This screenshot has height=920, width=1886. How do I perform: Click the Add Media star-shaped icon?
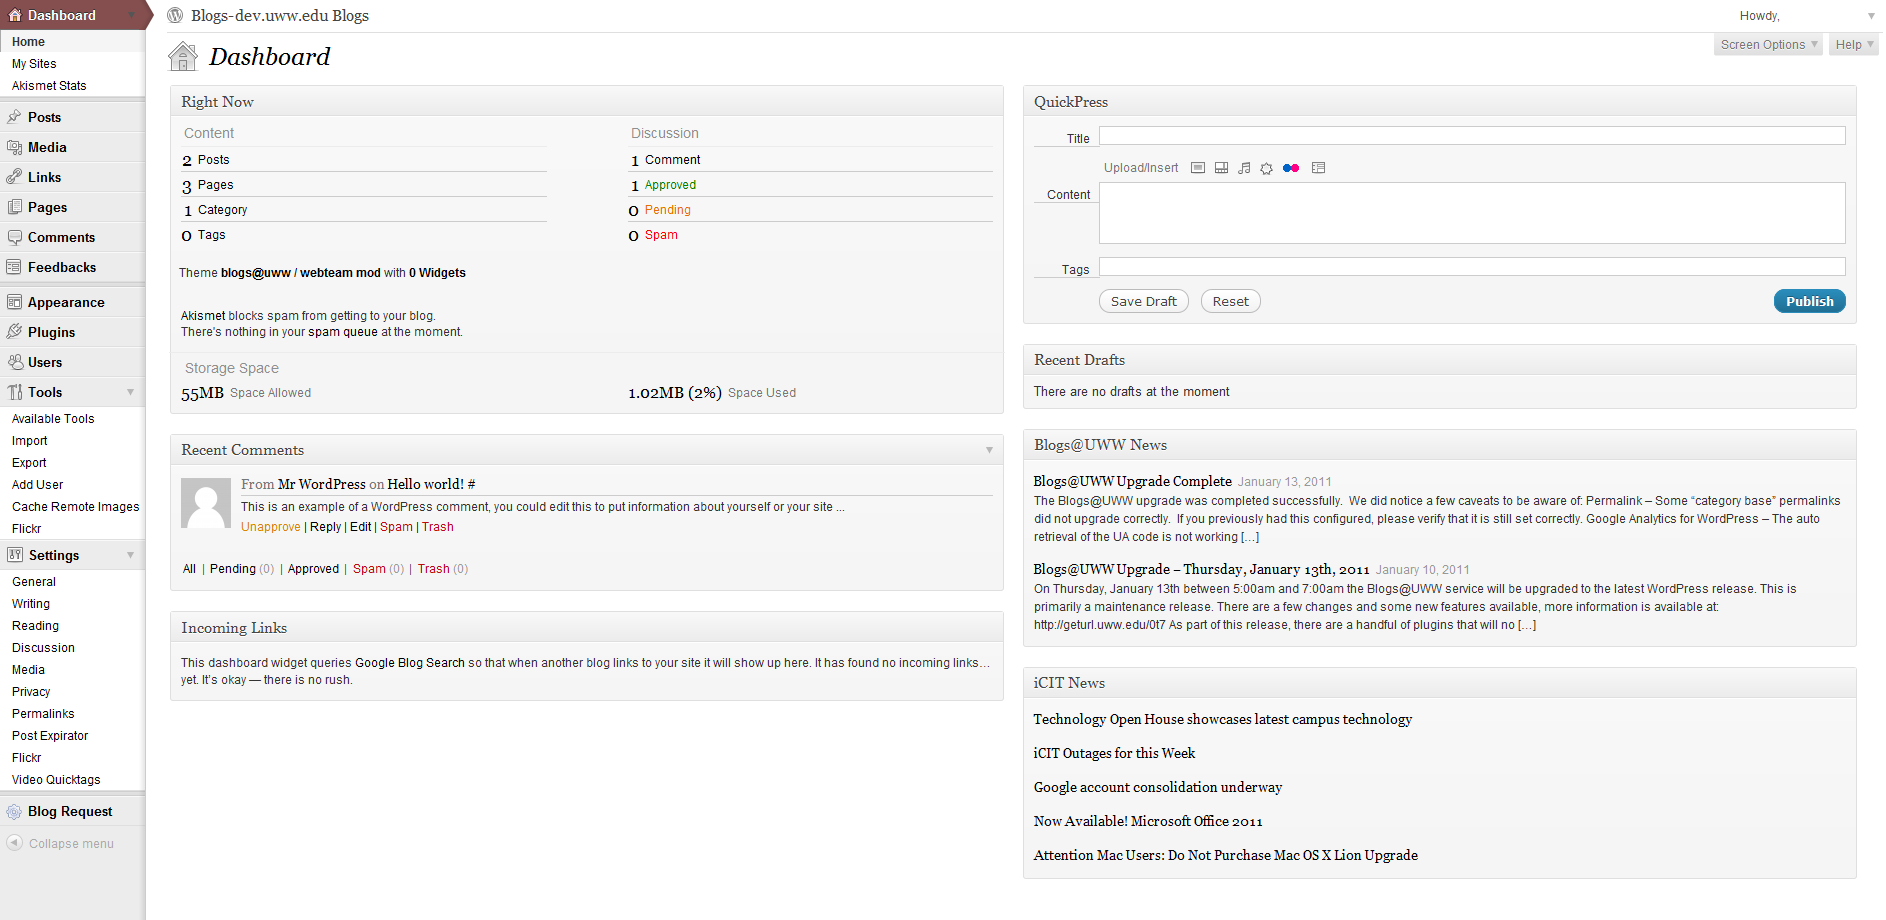tap(1266, 168)
